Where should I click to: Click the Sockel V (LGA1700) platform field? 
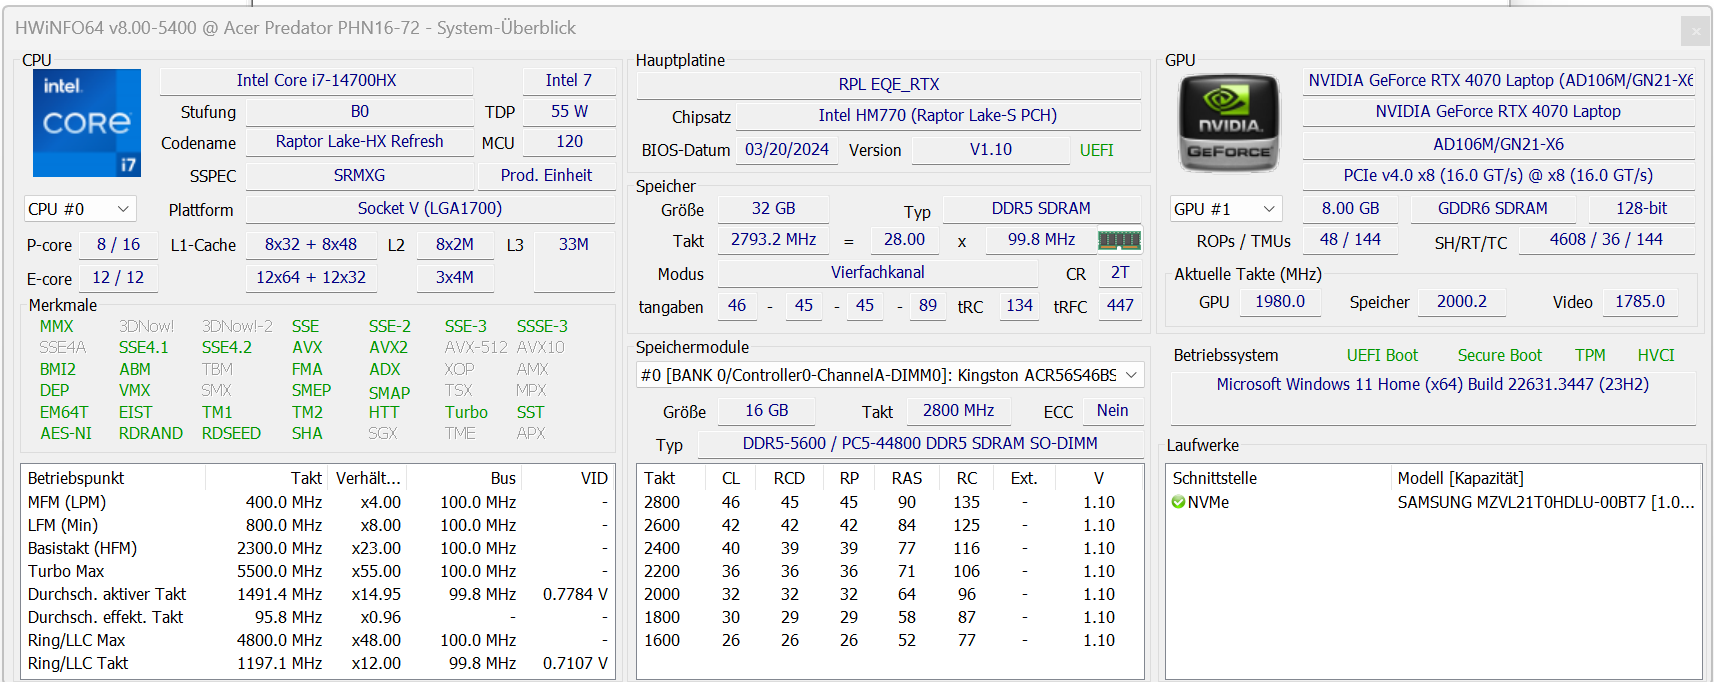[430, 208]
